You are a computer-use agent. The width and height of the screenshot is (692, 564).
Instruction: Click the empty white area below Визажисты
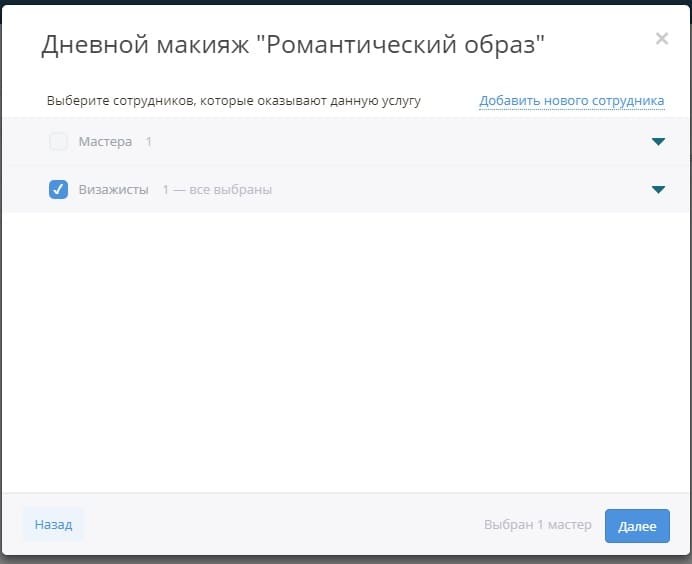[346, 350]
